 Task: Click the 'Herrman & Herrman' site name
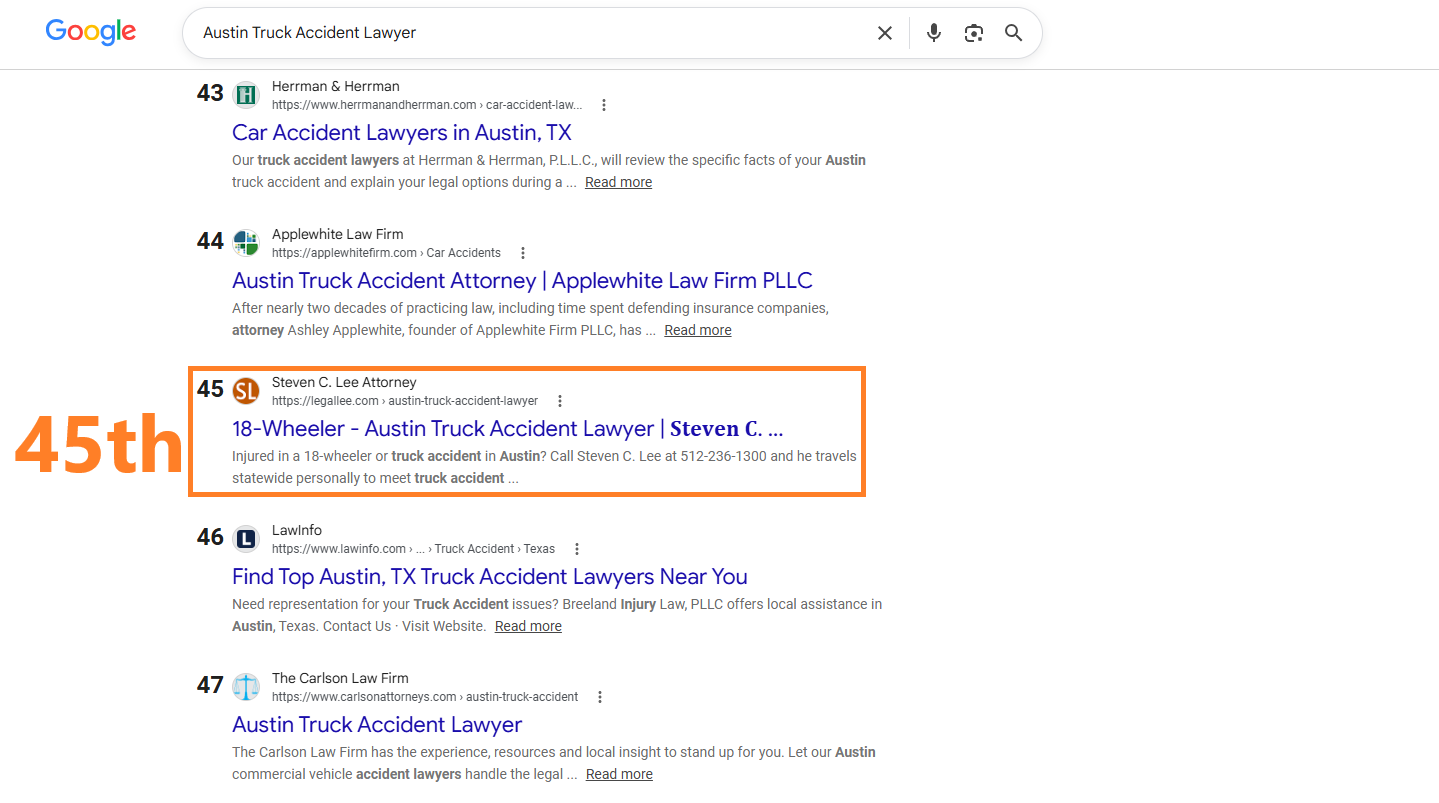pos(336,86)
